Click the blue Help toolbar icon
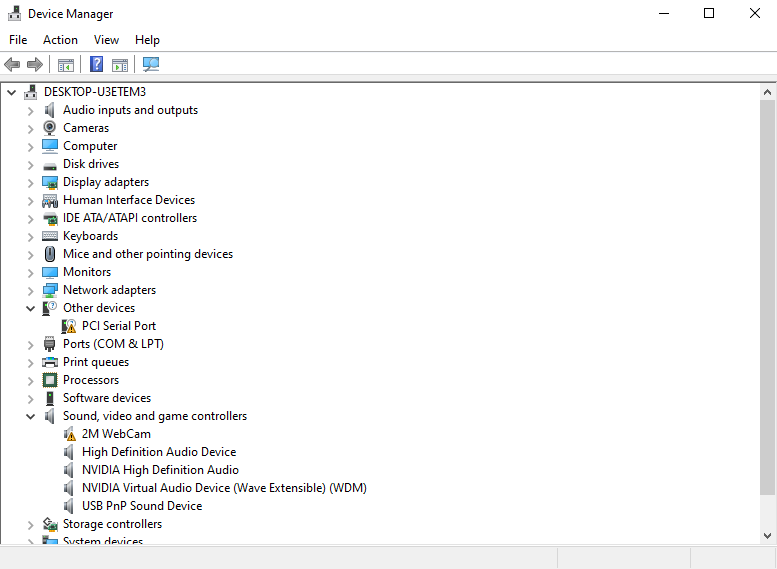The height and width of the screenshot is (569, 777). coord(96,64)
